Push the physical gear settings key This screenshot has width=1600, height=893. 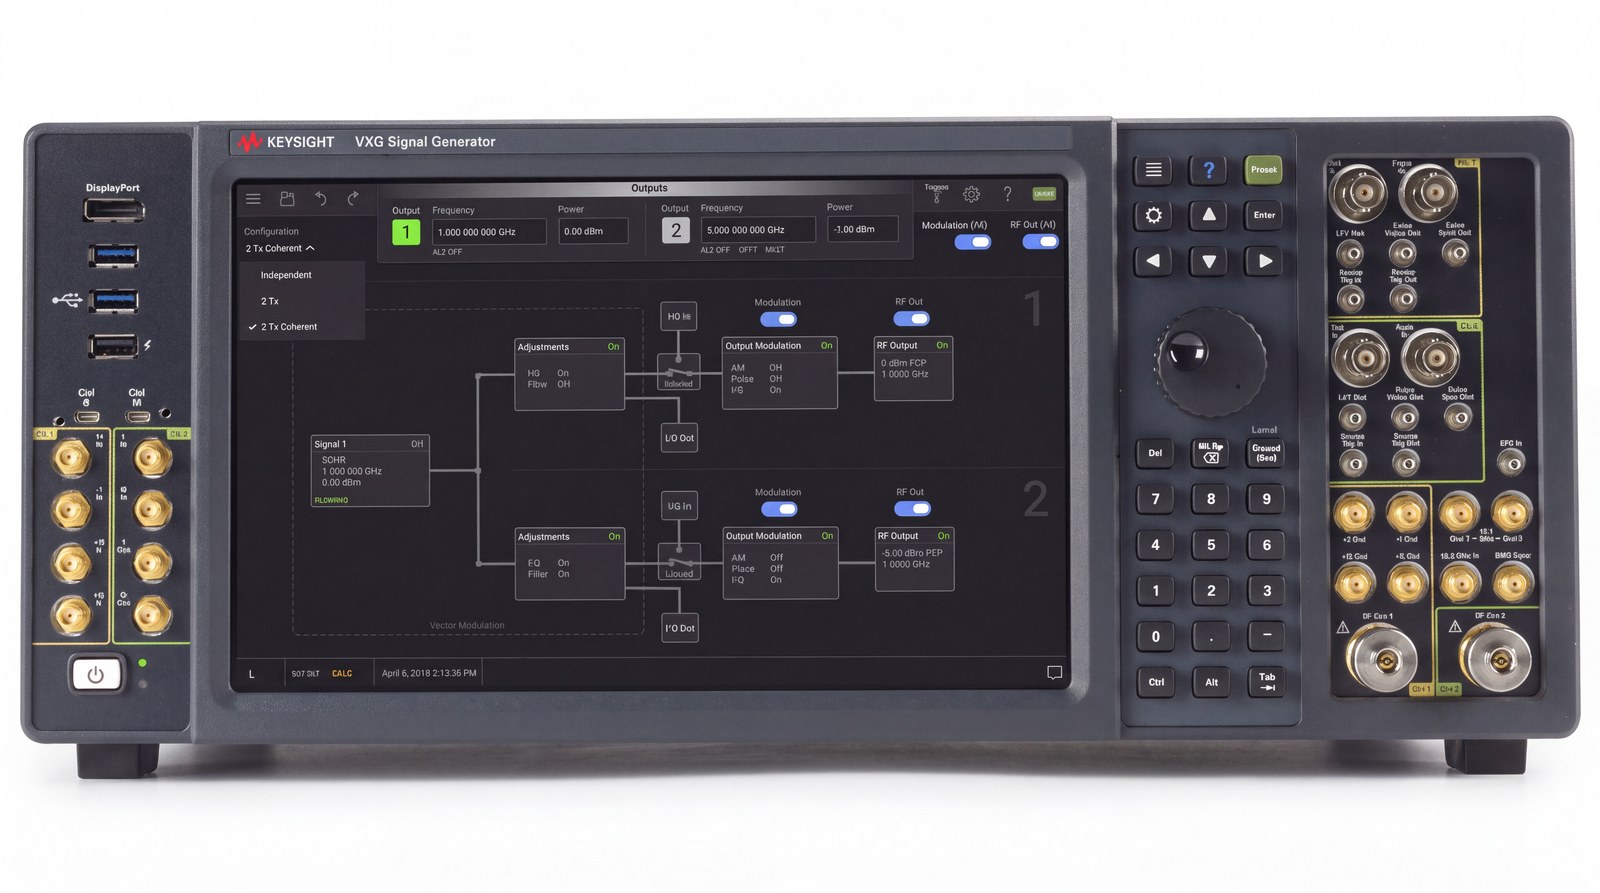click(1153, 215)
